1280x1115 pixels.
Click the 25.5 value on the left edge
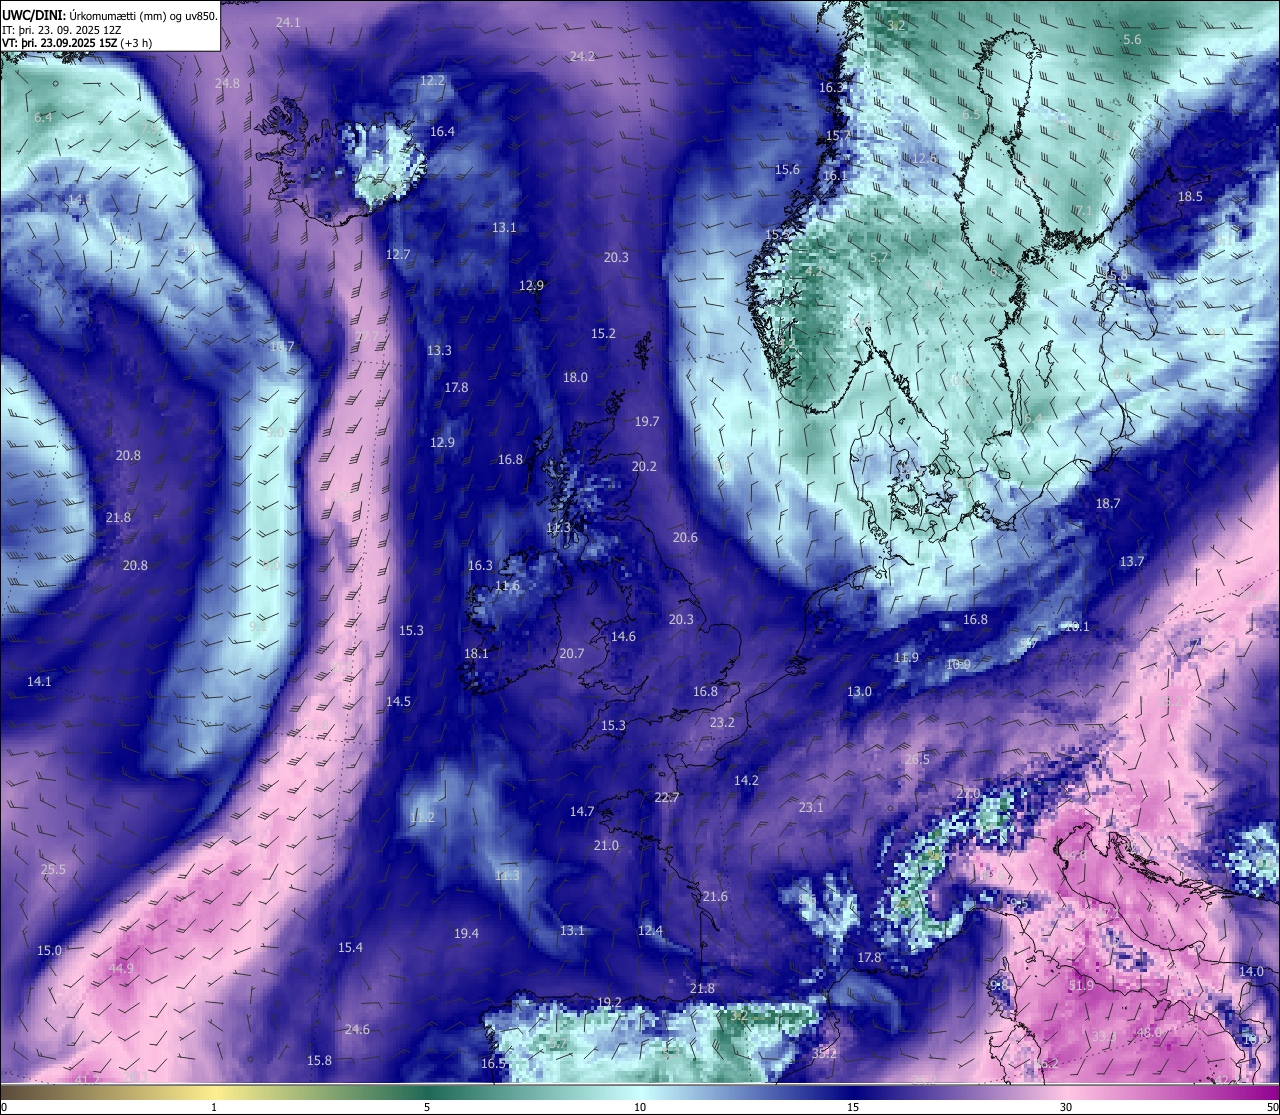53,870
